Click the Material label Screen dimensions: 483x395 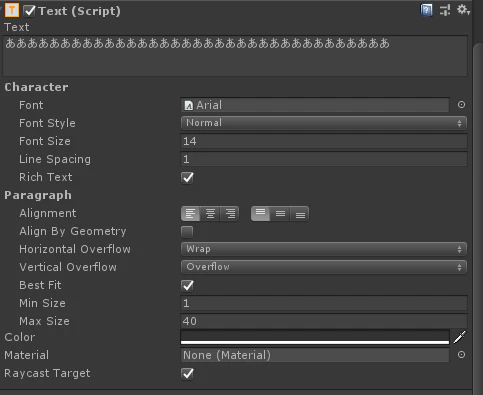coord(27,355)
